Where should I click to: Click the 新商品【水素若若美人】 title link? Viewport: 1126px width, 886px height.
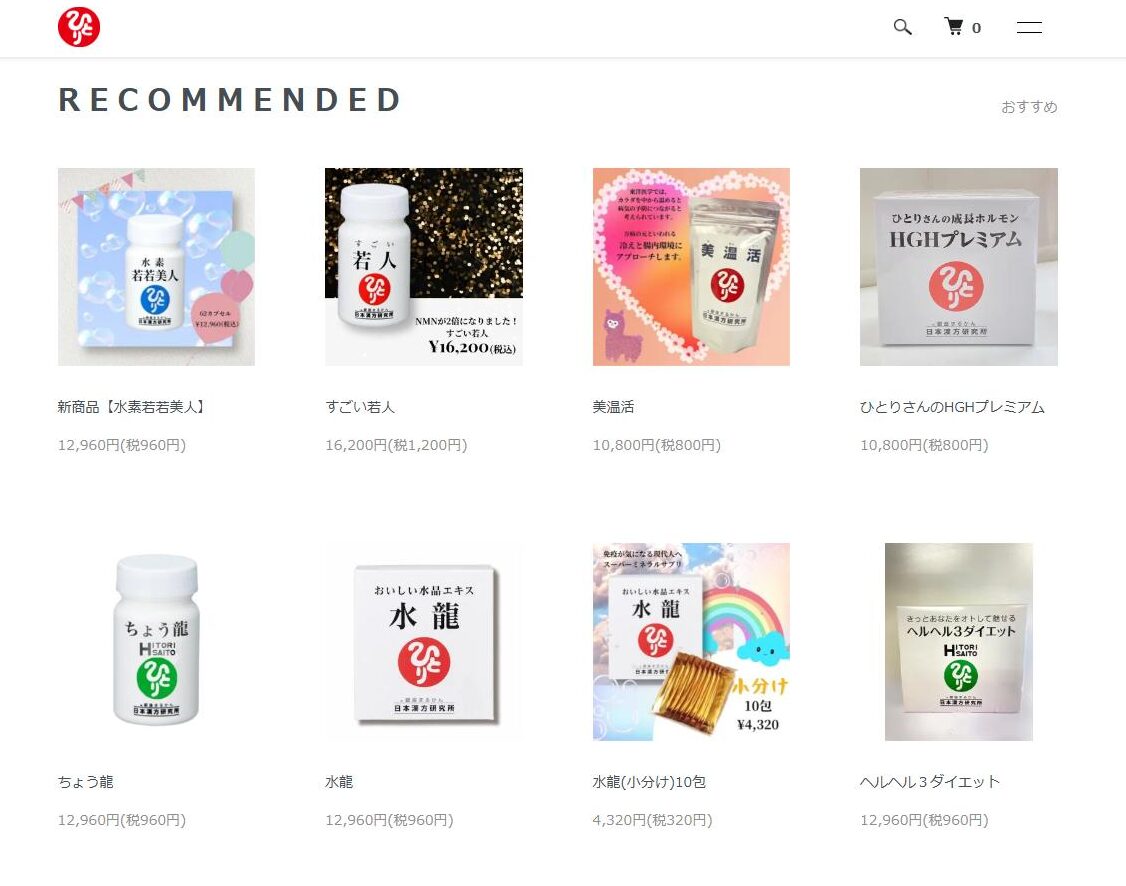coord(133,407)
